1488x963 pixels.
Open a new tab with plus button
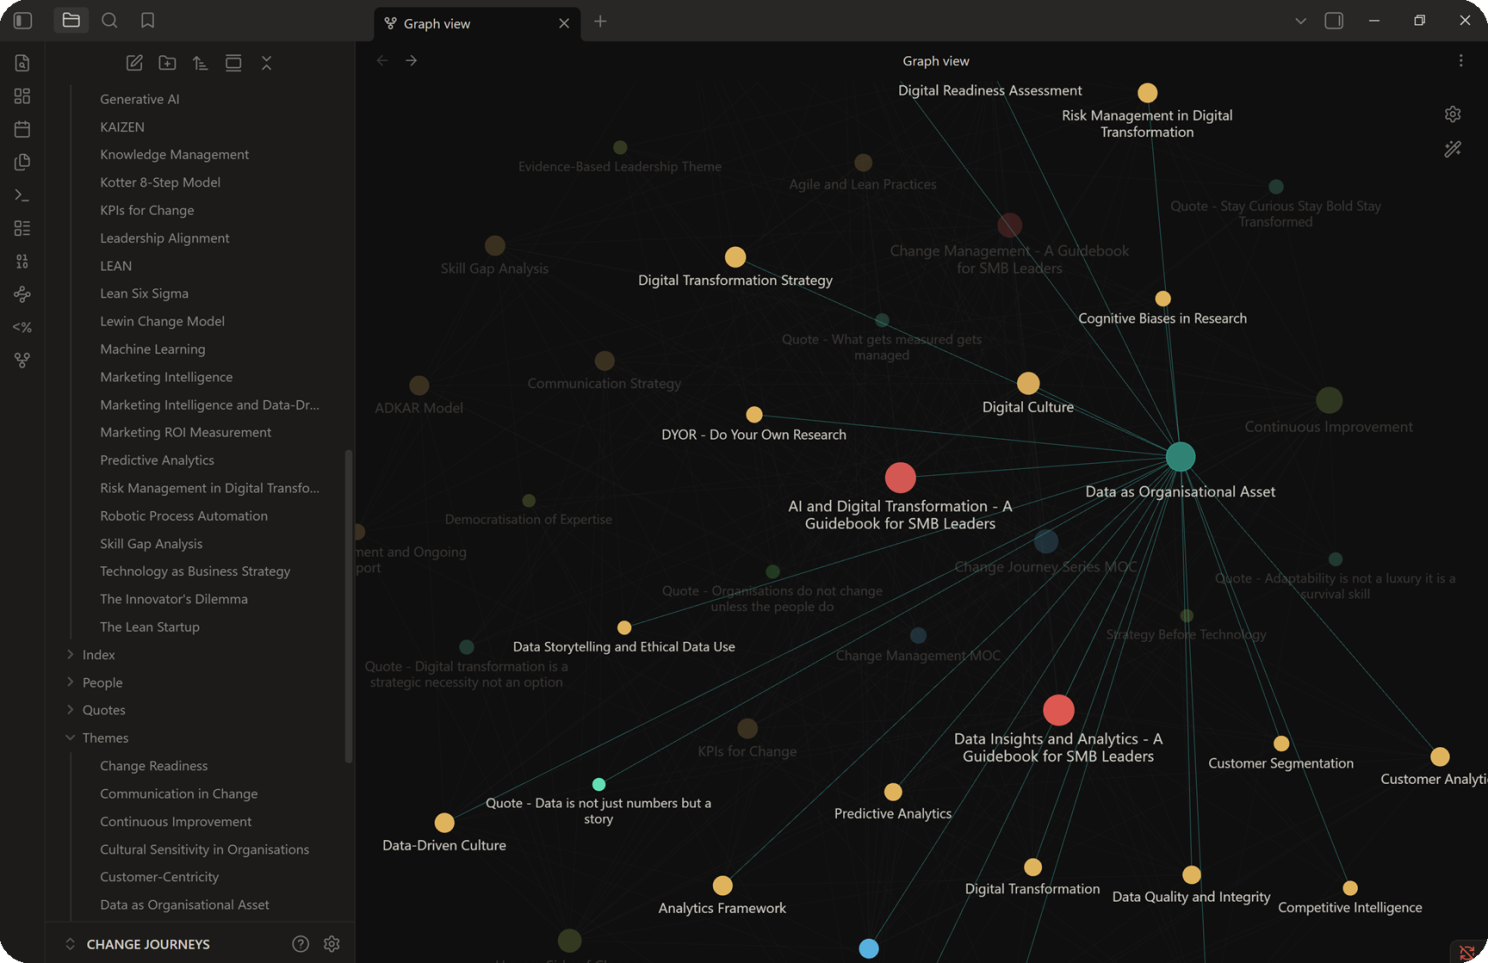(x=600, y=21)
